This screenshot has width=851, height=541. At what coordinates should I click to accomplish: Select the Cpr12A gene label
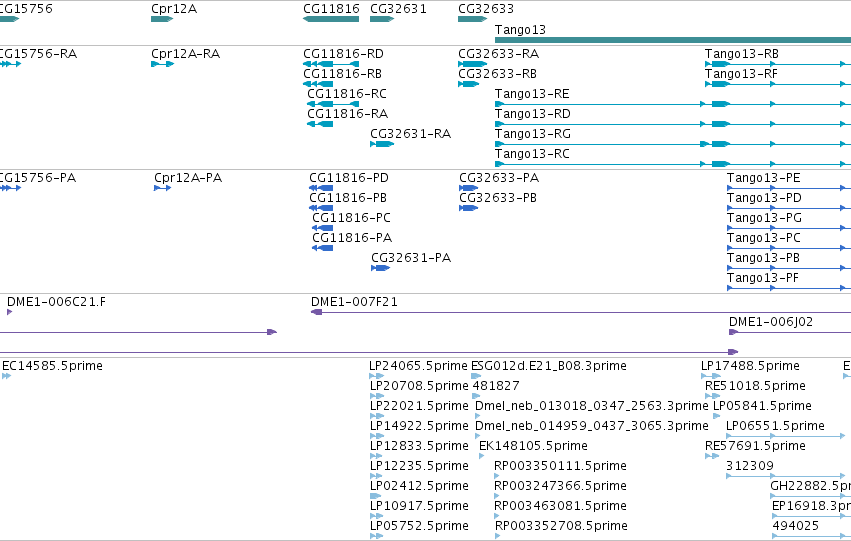coord(174,9)
